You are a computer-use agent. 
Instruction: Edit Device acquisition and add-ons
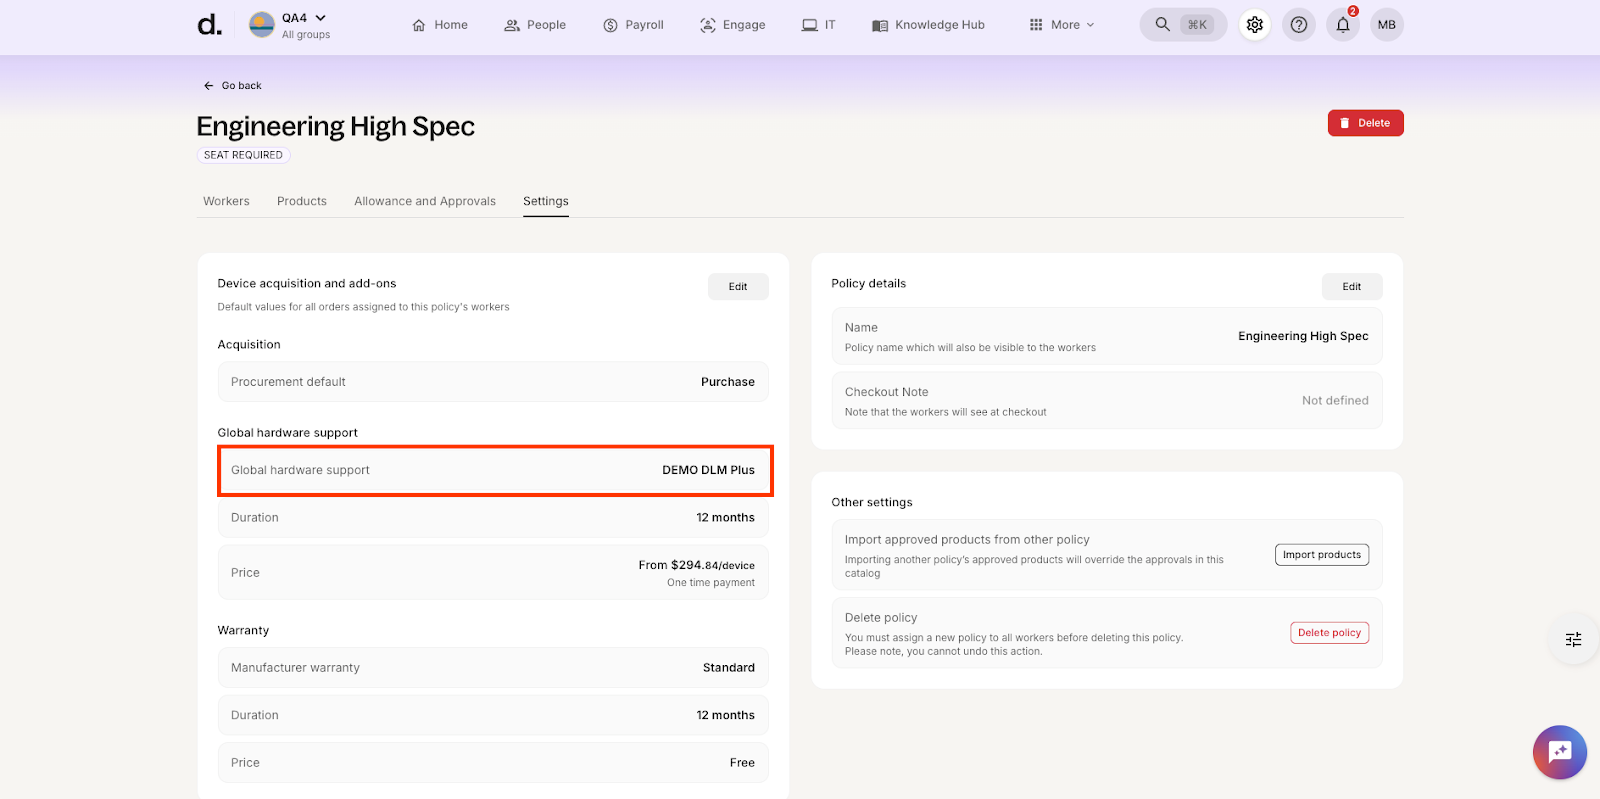pos(738,287)
